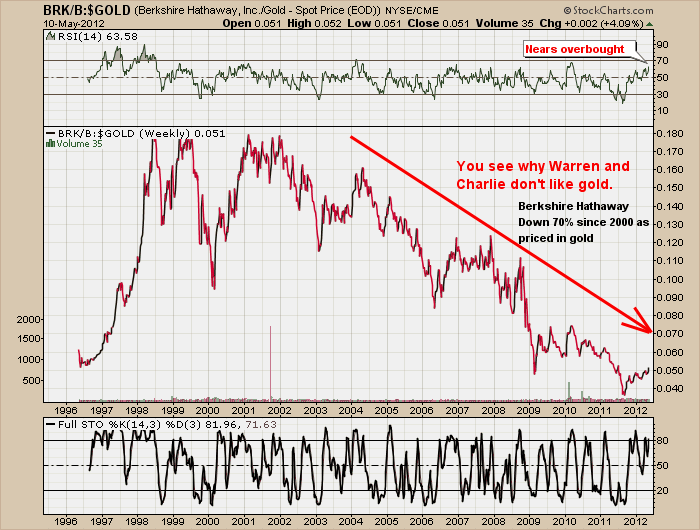Click 2005 under the stochastic panel
The image size is (700, 530).
point(386,521)
